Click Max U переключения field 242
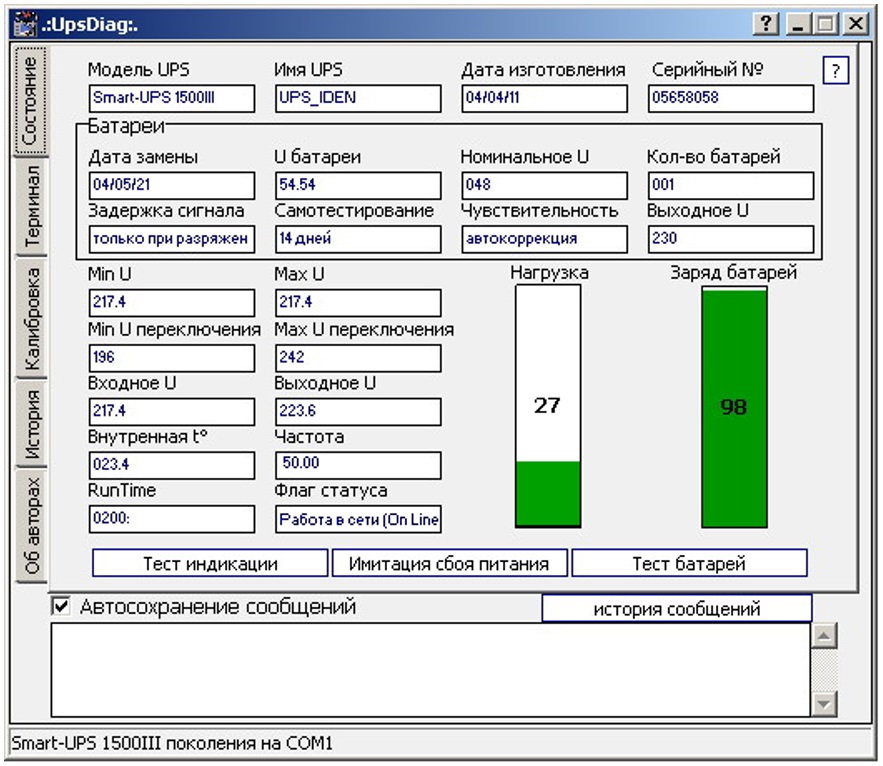This screenshot has height=766, width=883. (x=358, y=358)
